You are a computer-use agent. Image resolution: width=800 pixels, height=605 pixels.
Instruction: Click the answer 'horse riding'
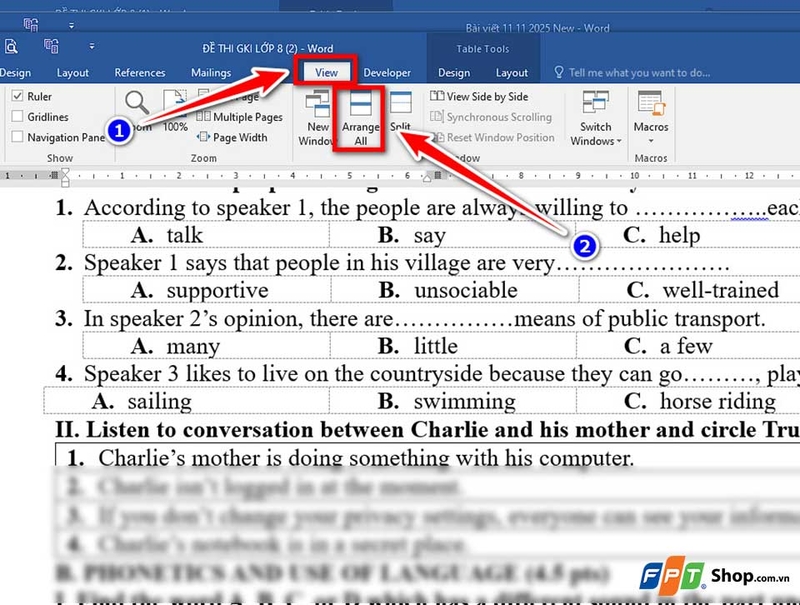tap(718, 401)
